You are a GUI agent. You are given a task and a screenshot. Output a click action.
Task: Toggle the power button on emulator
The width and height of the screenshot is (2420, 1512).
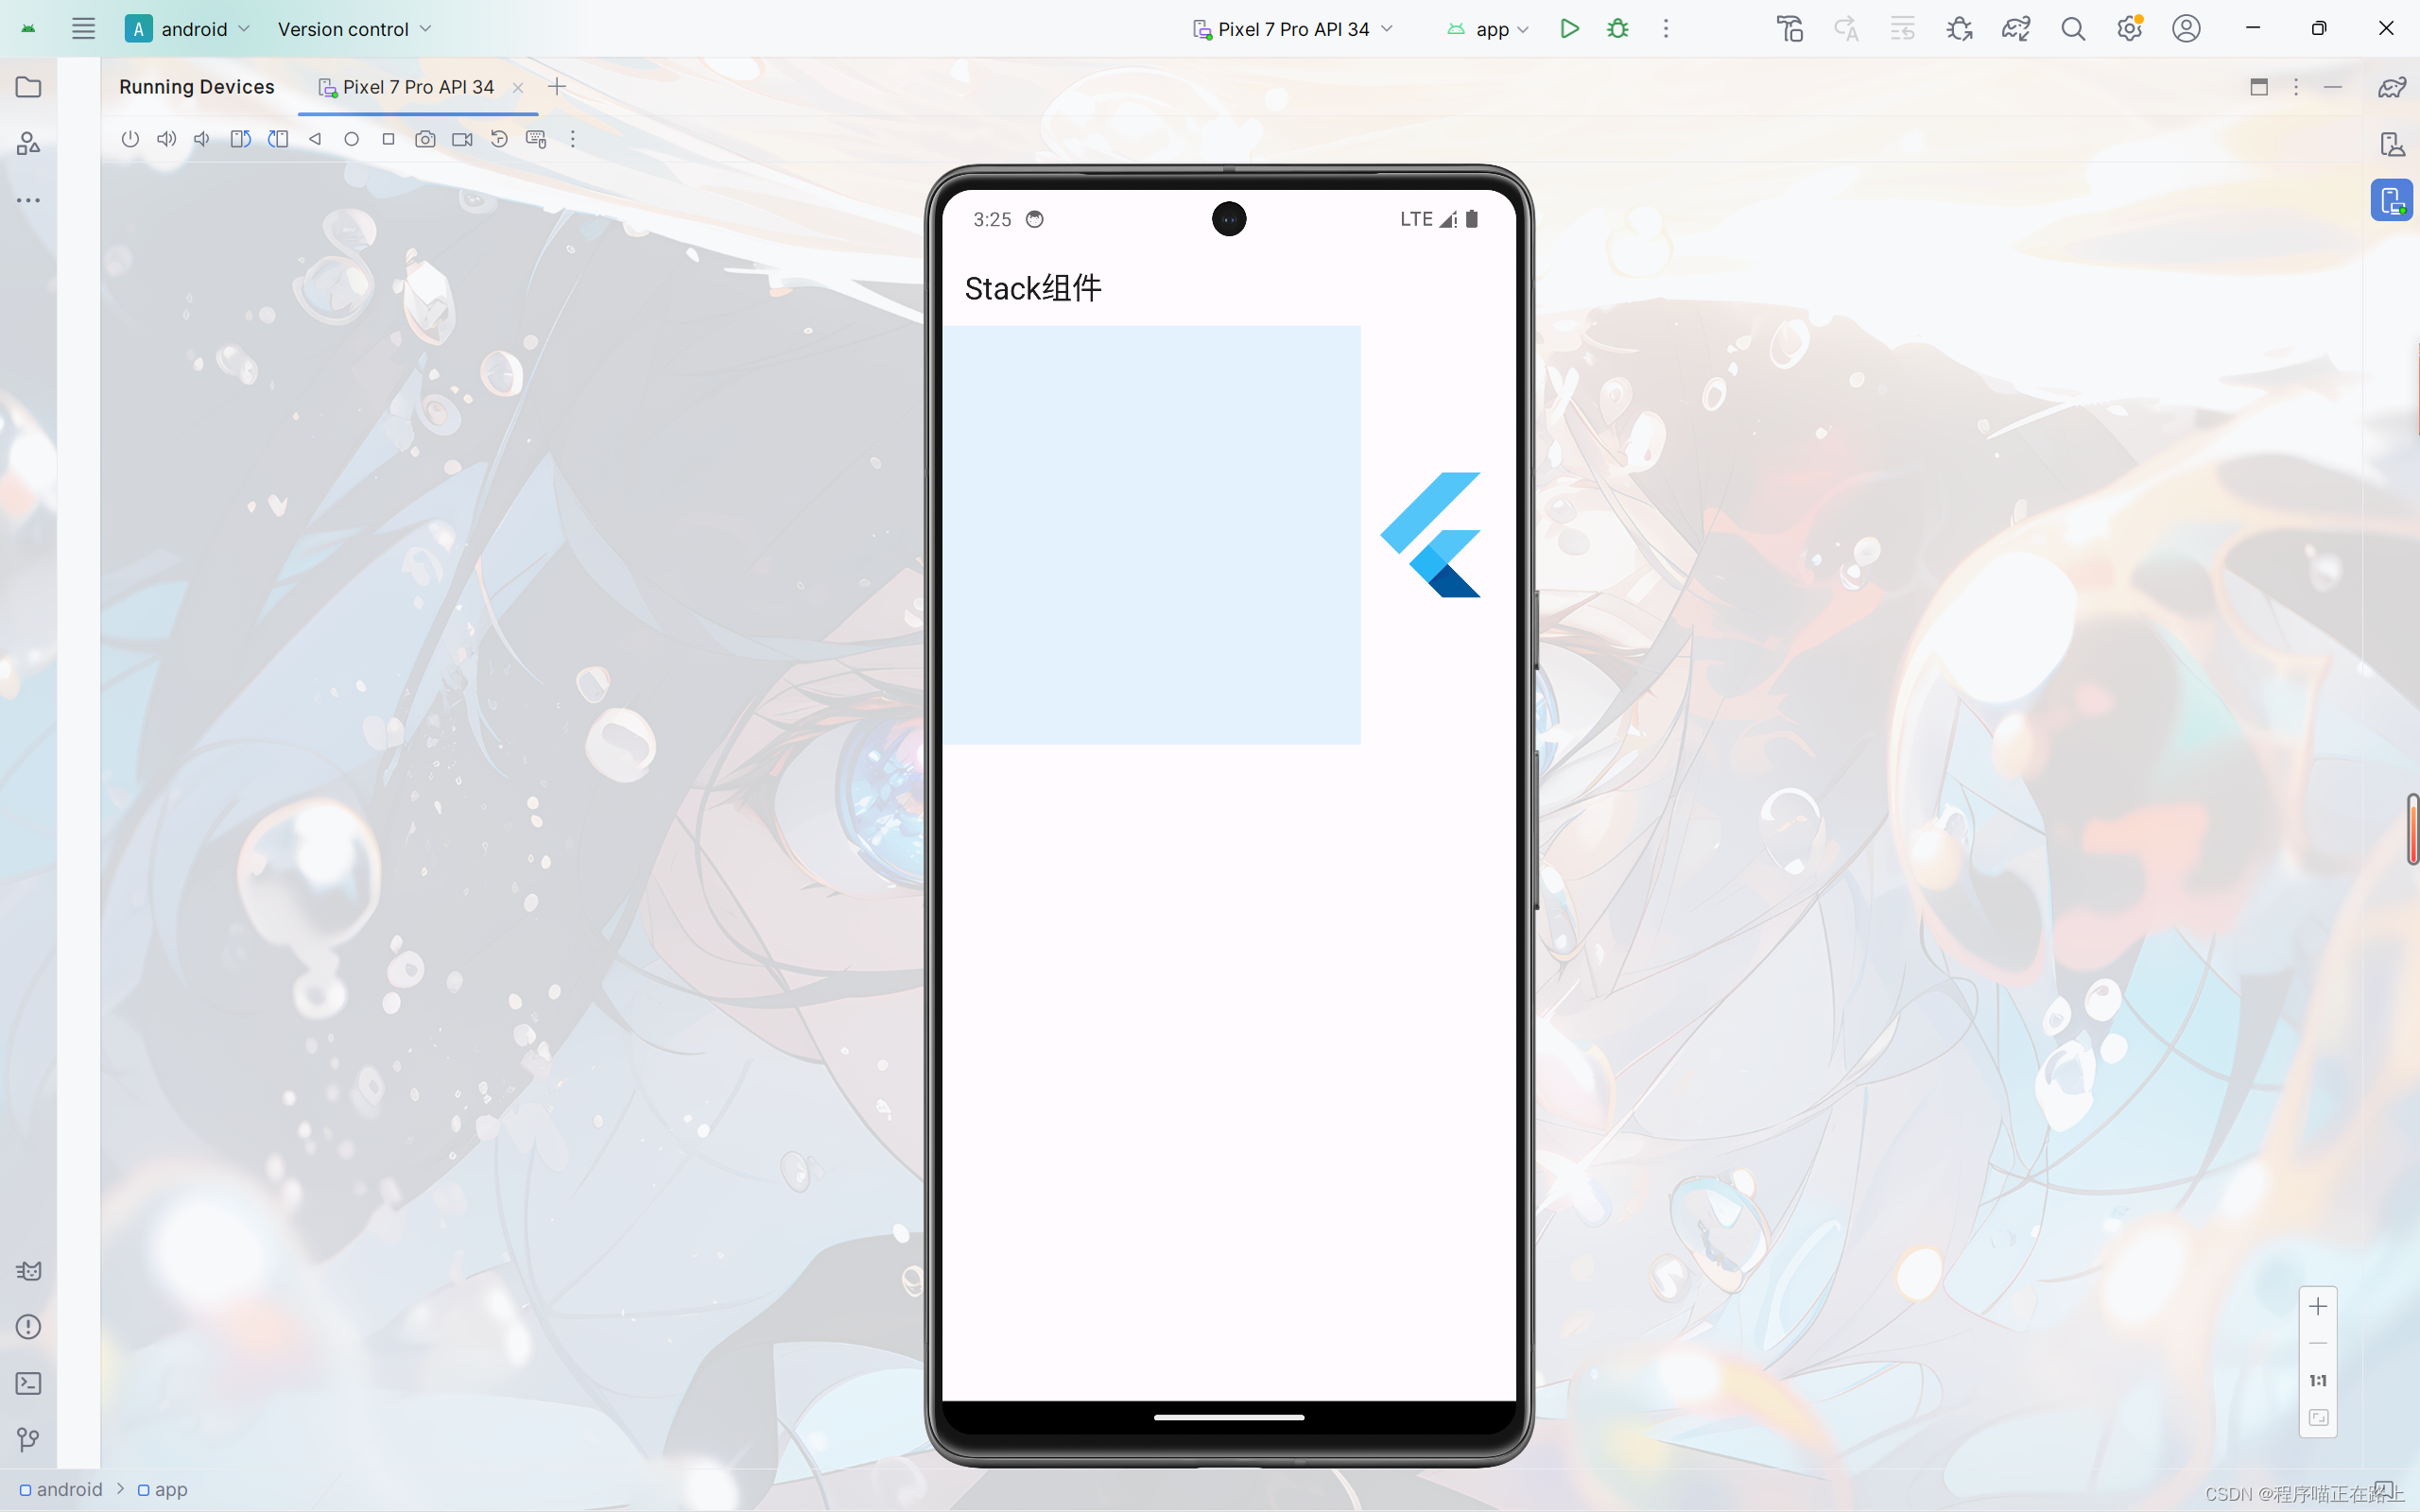(129, 139)
